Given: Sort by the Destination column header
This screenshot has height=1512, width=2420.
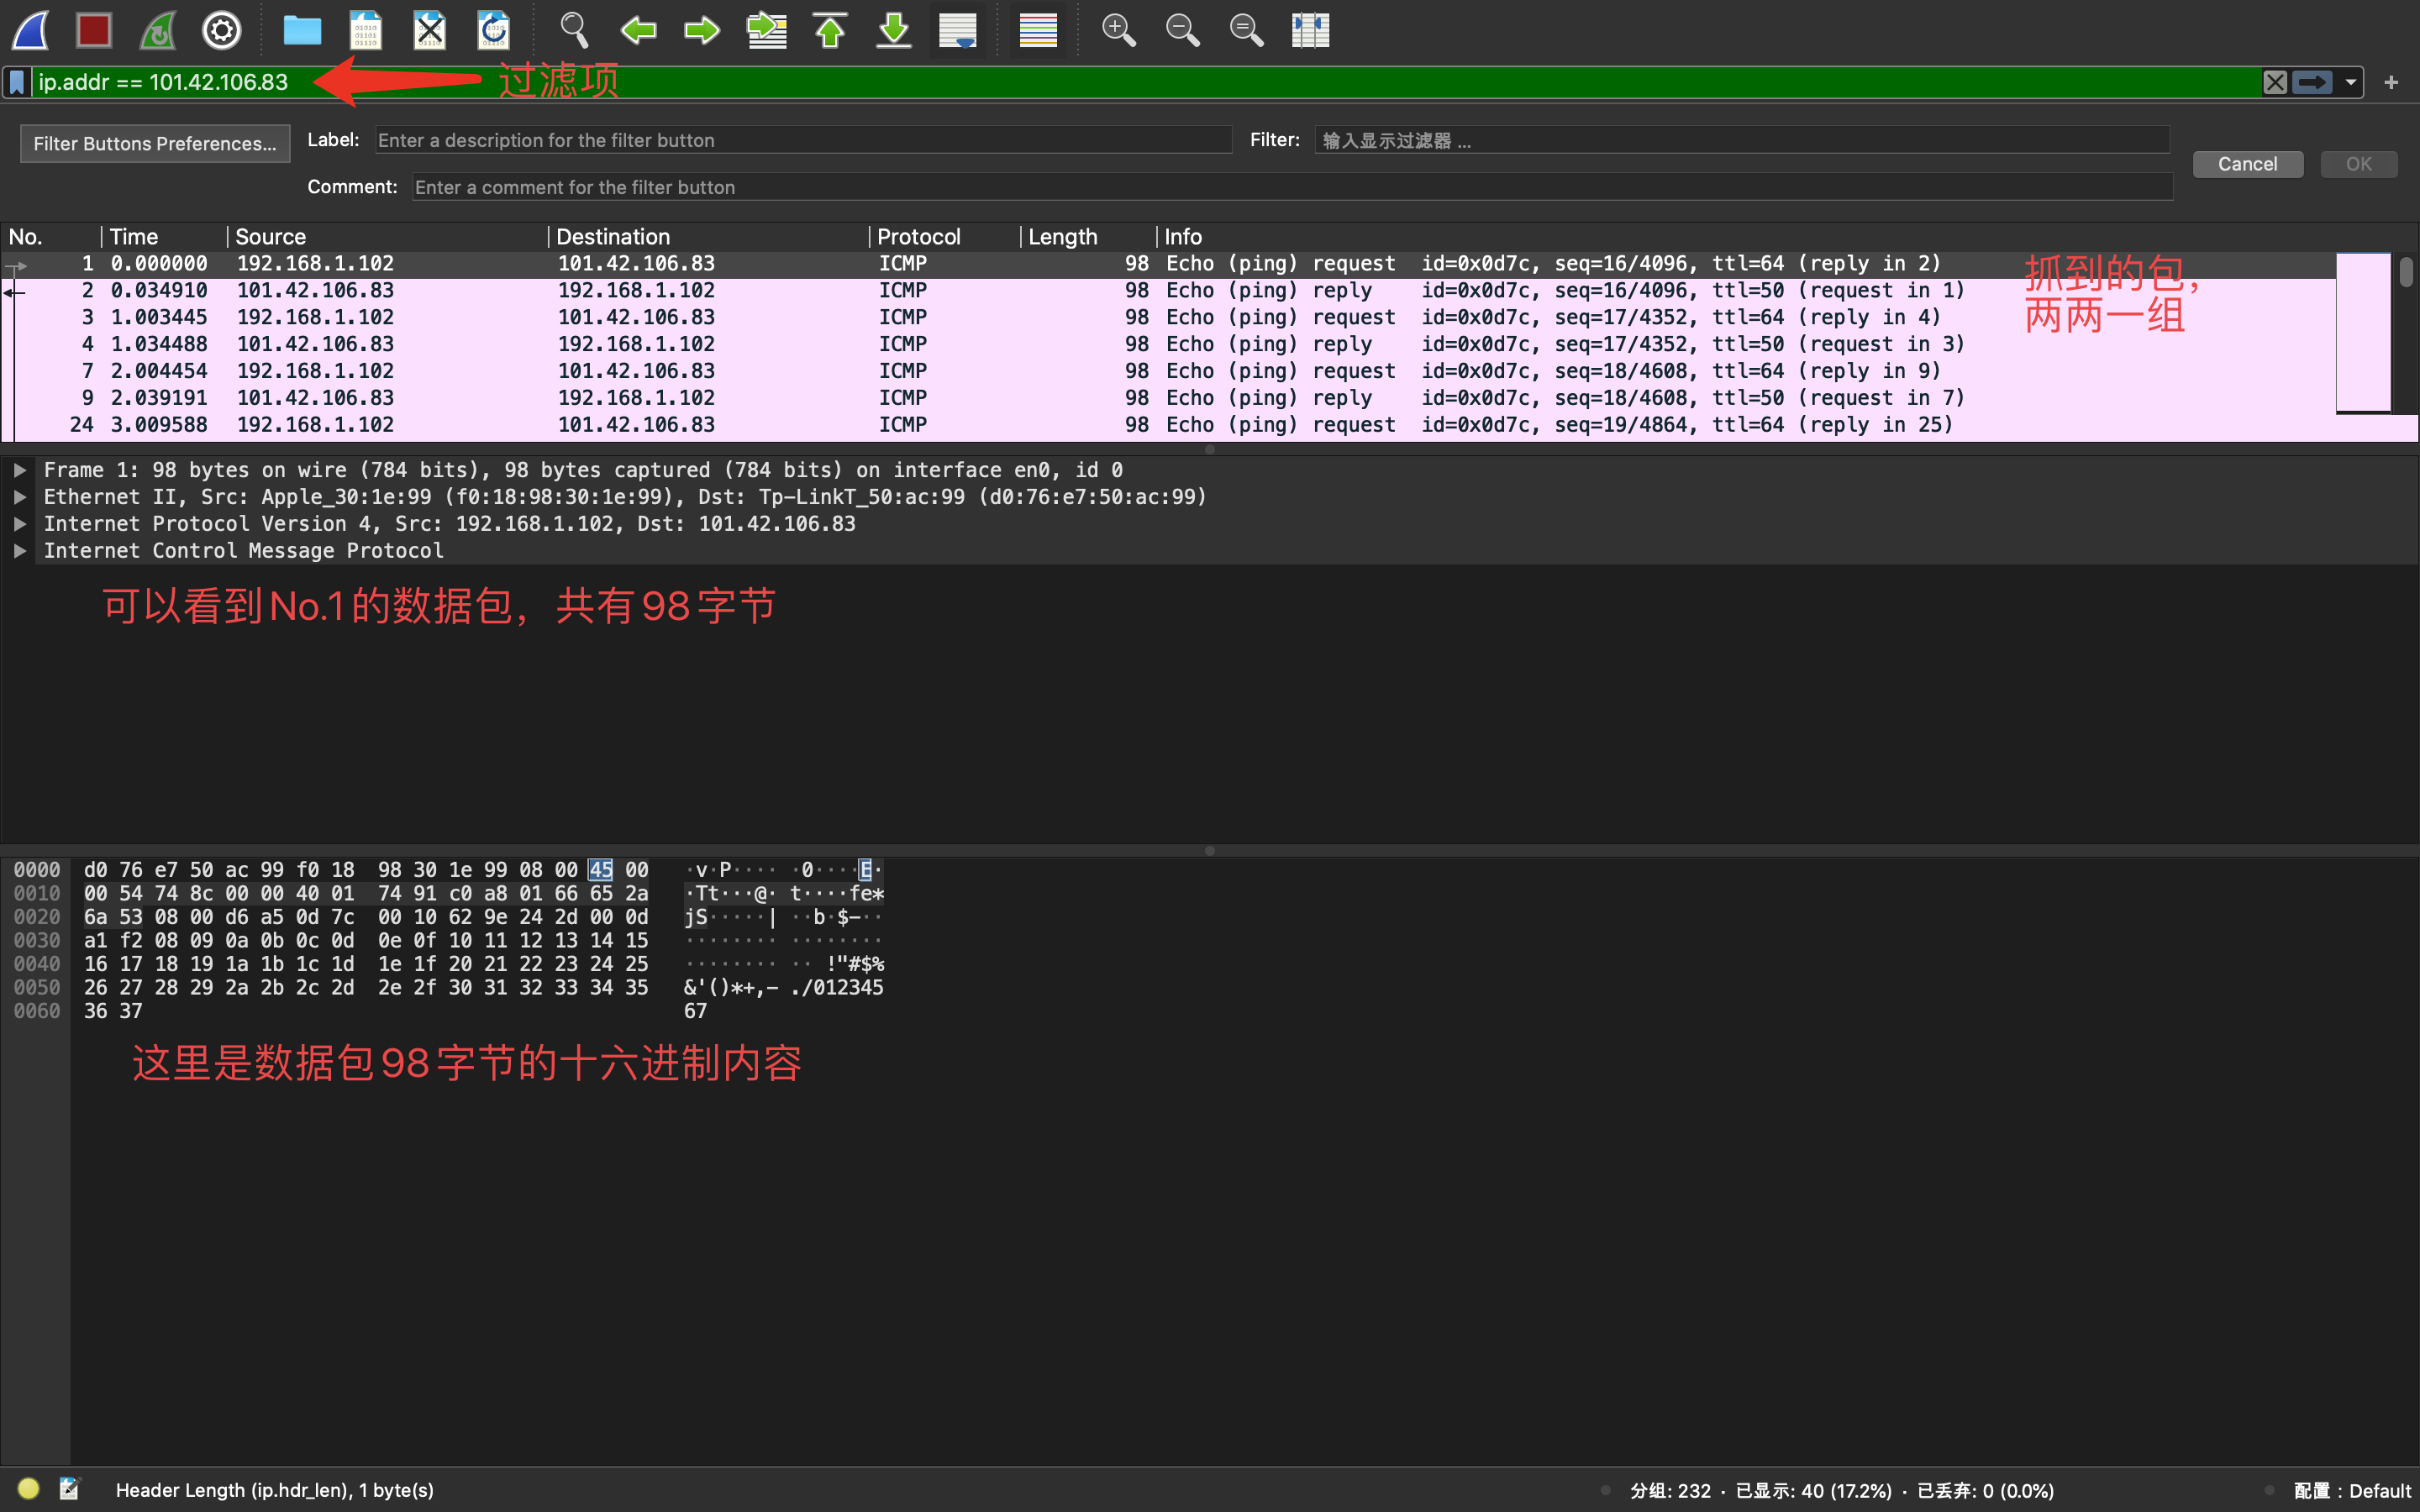Looking at the screenshot, I should tap(708, 237).
